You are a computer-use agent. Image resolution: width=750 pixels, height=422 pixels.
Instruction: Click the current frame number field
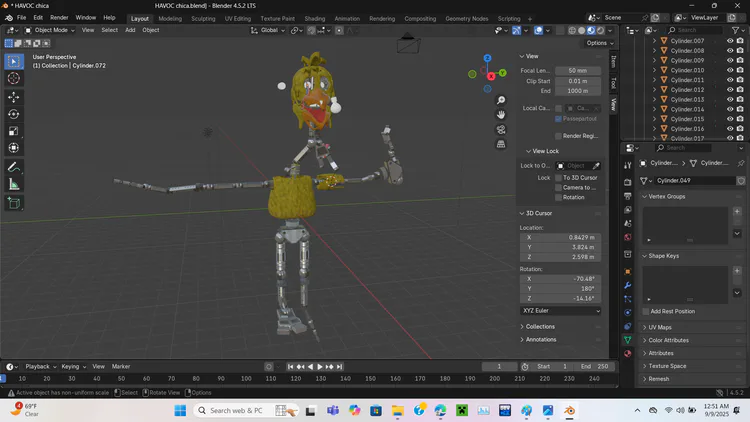(x=499, y=367)
